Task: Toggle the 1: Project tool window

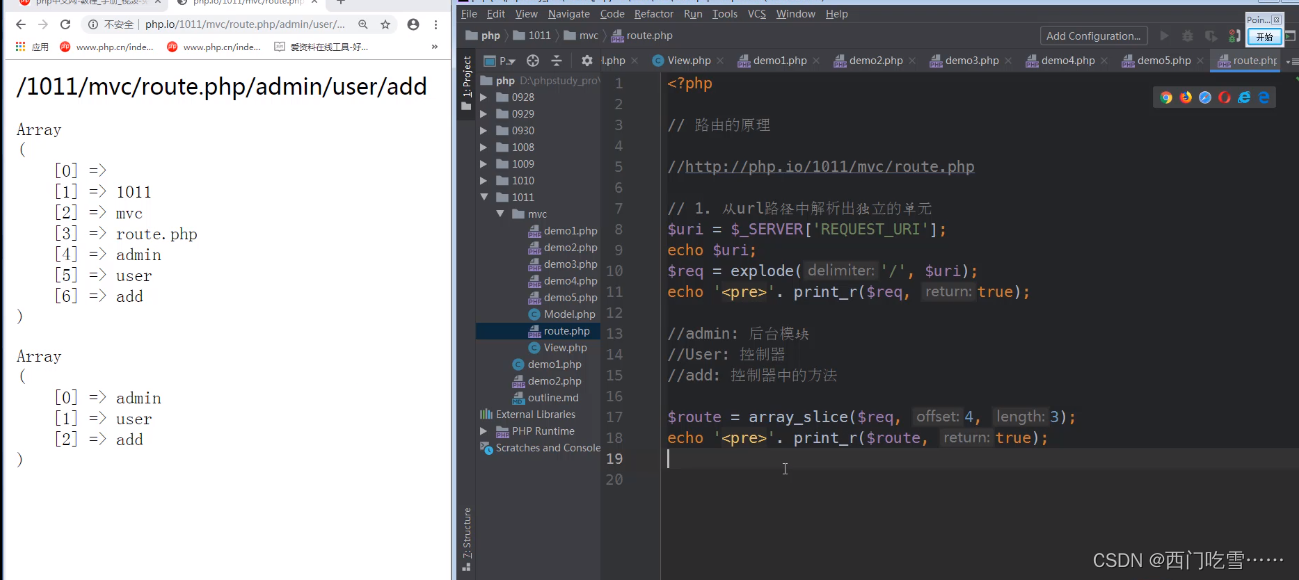Action: coord(466,83)
